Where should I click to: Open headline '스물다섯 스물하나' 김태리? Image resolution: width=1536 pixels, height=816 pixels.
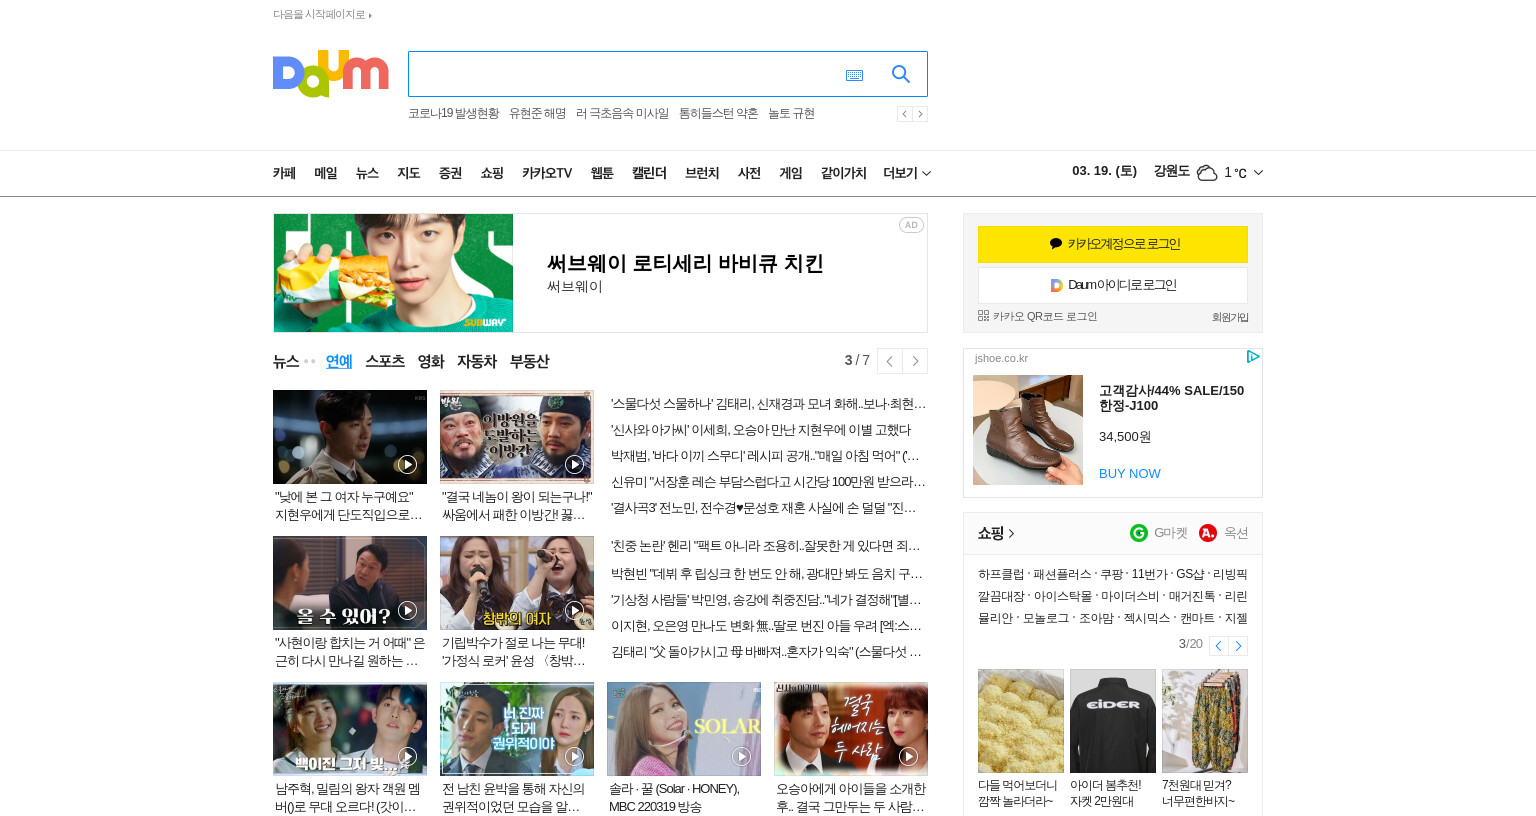coord(769,404)
